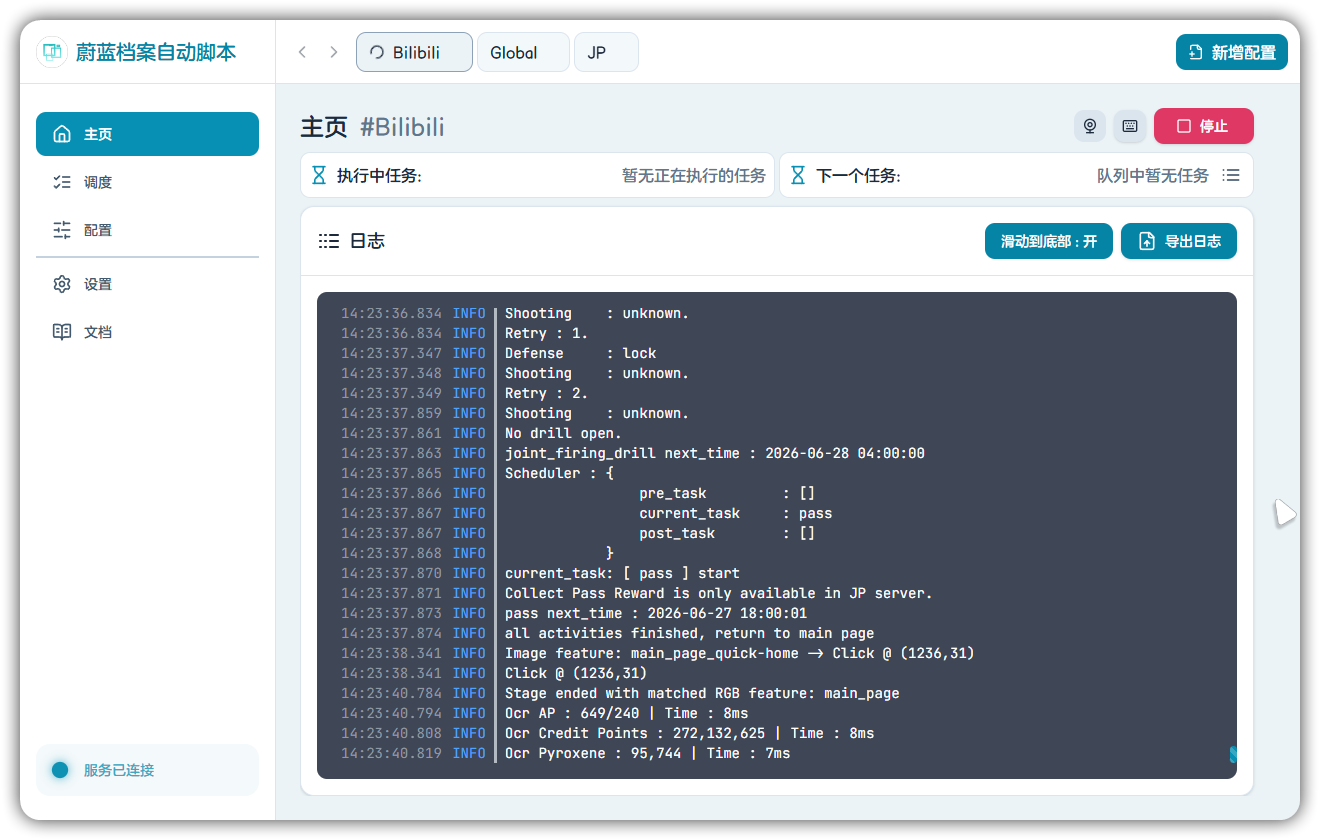
Task: Go back with the left chevron arrow
Action: [302, 52]
